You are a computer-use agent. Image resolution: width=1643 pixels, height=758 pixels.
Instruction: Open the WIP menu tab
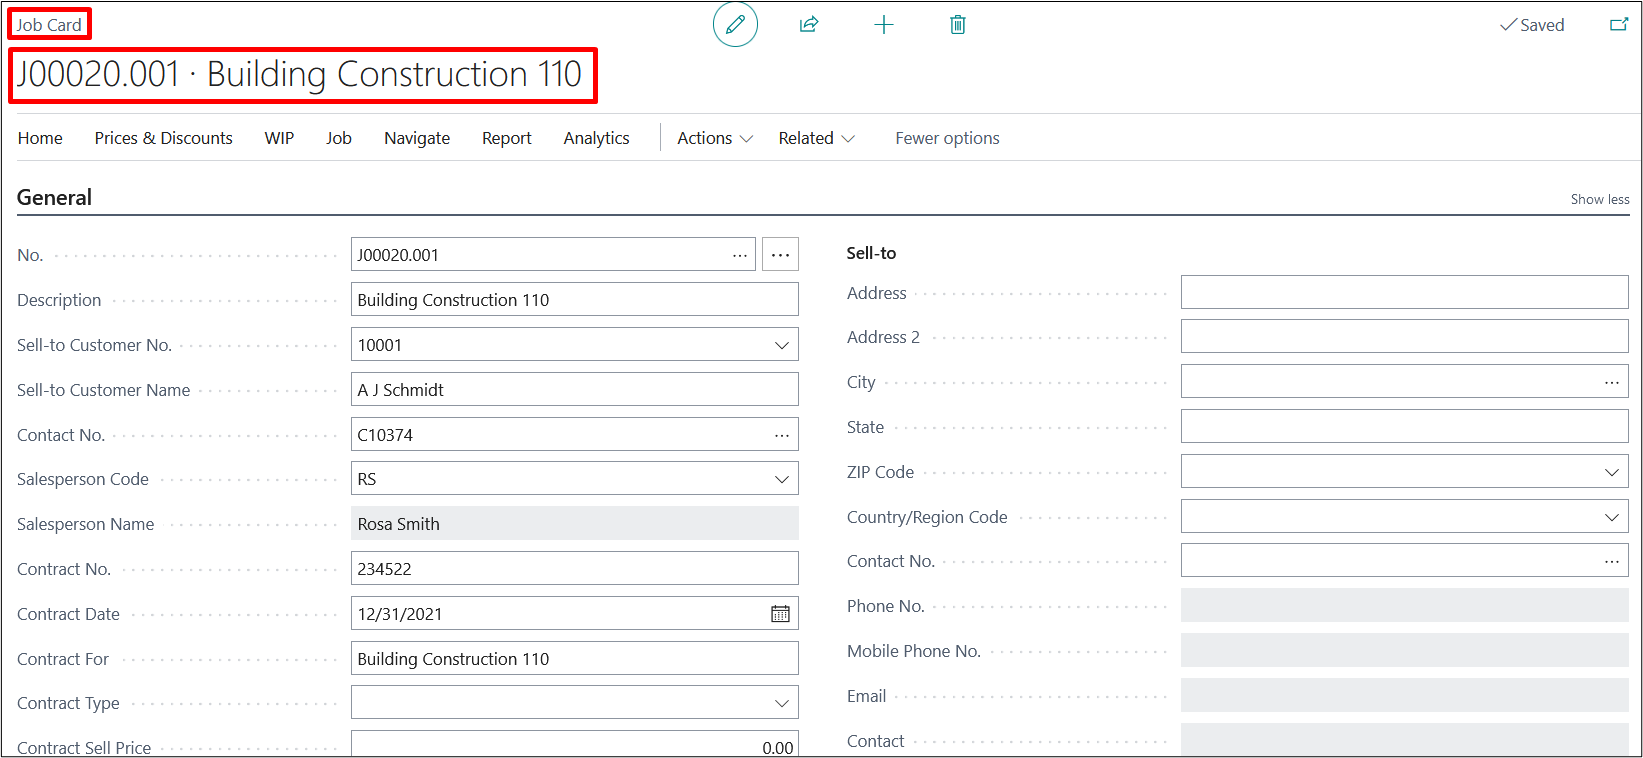279,138
